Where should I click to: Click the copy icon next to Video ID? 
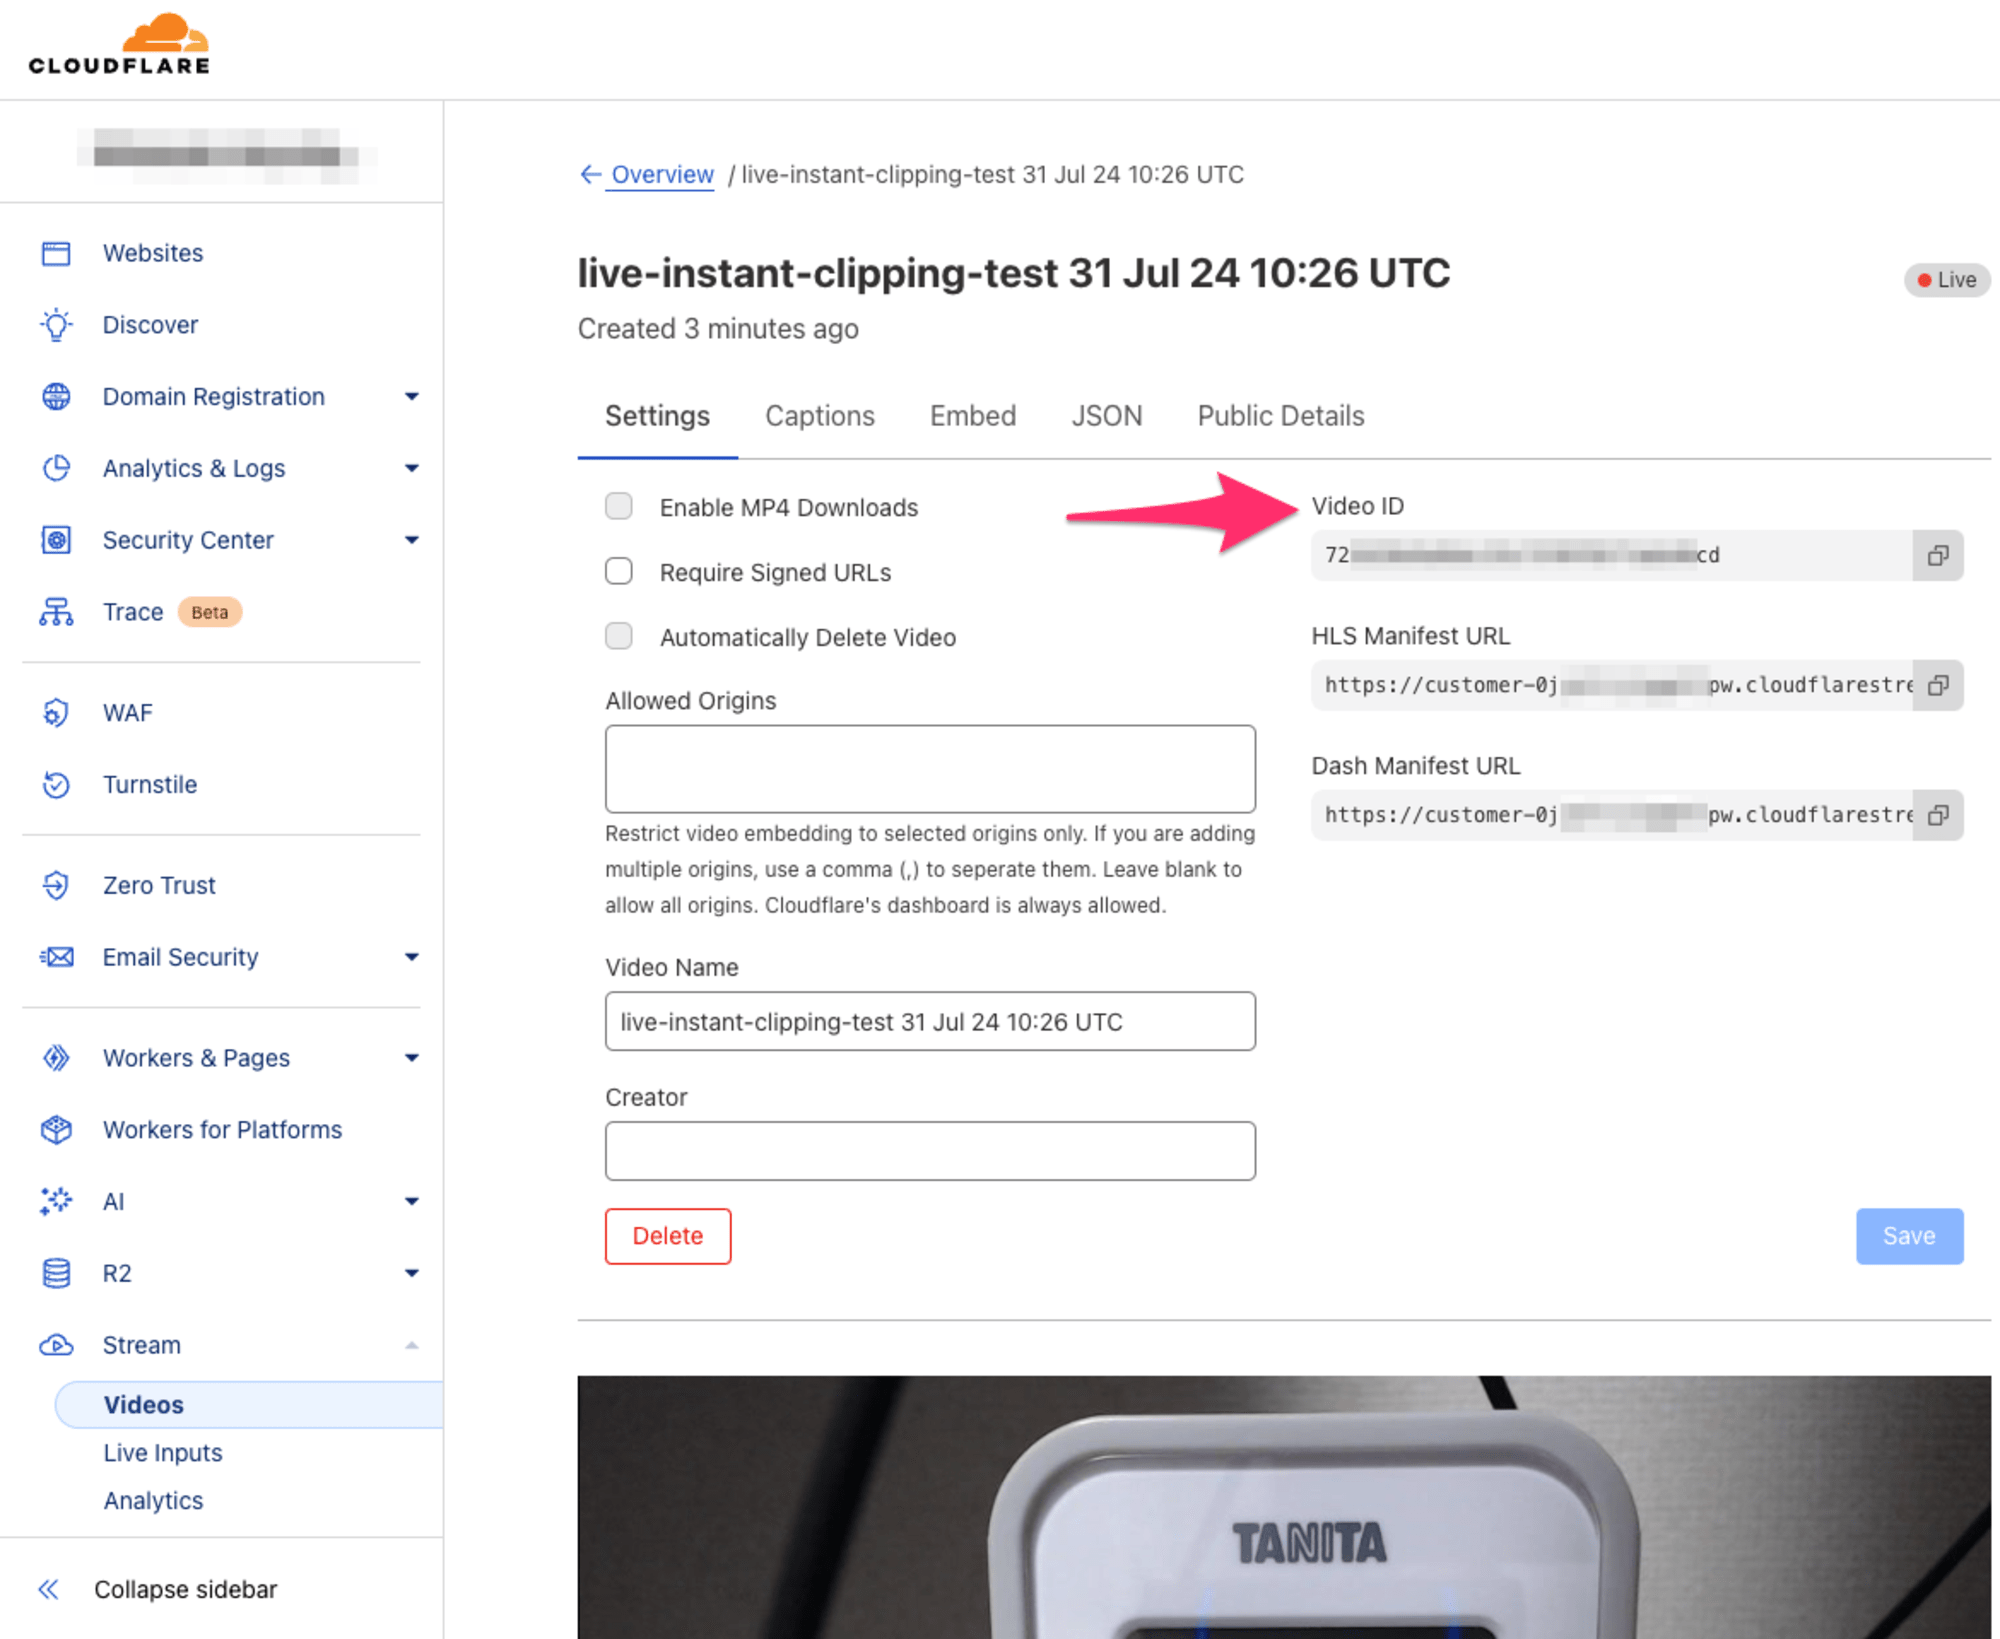(1939, 555)
